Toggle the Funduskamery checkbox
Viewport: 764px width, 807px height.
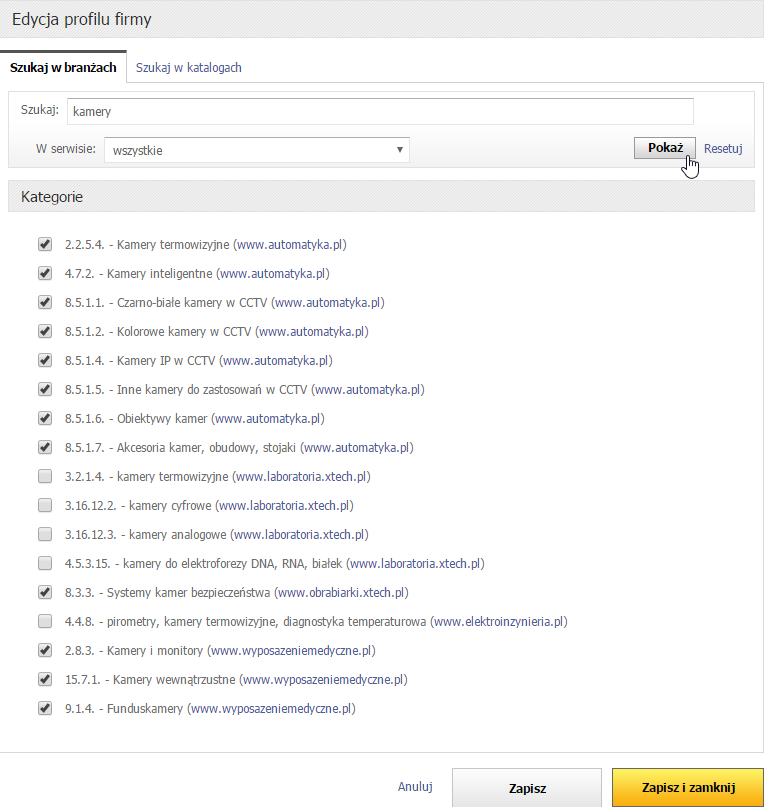[x=44, y=708]
